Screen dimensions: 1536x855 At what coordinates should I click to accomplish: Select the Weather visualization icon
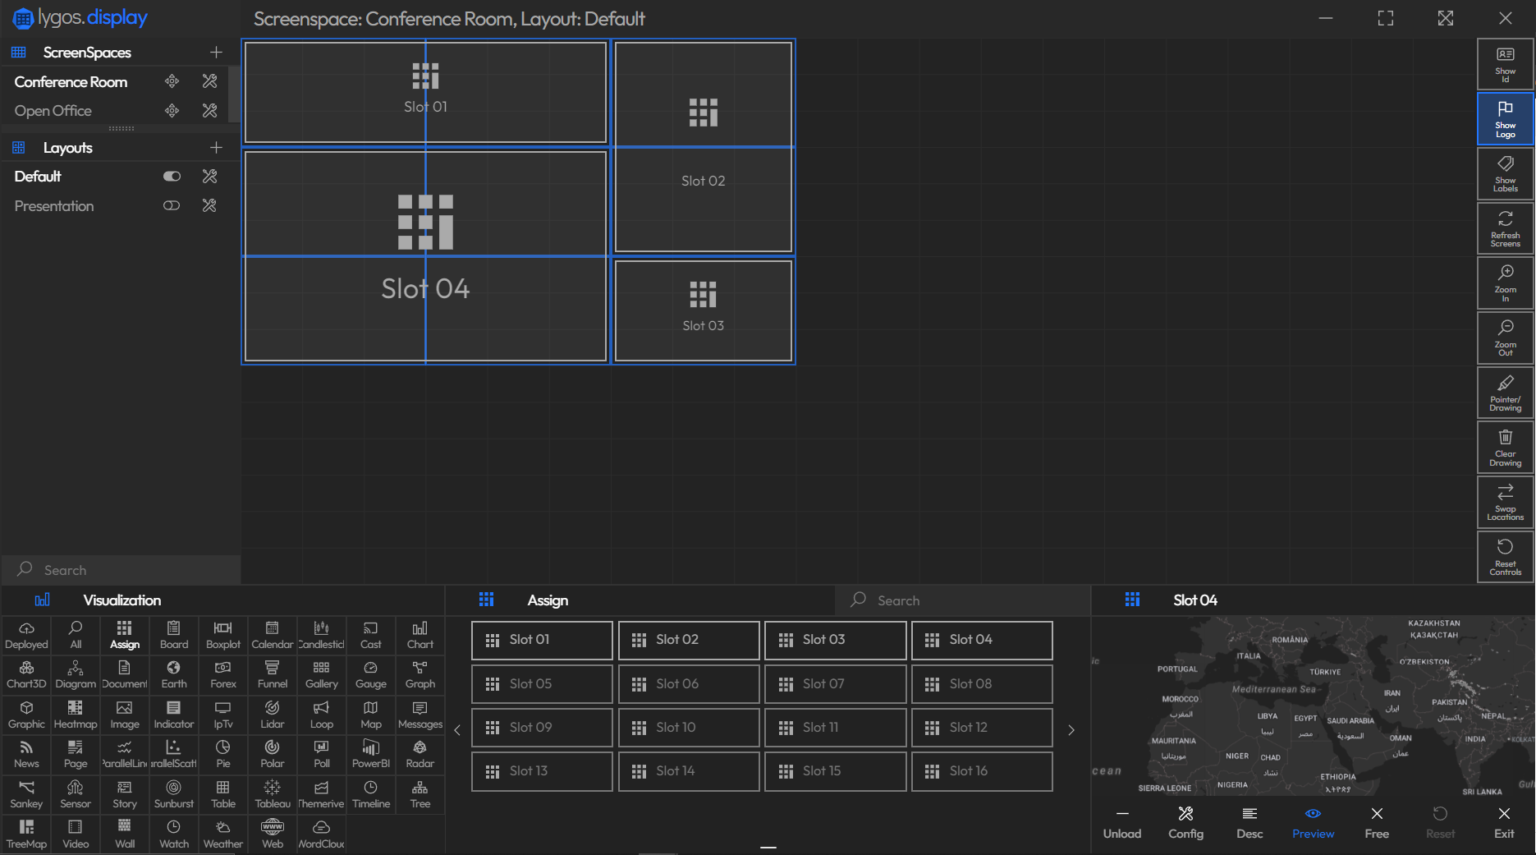coord(222,834)
